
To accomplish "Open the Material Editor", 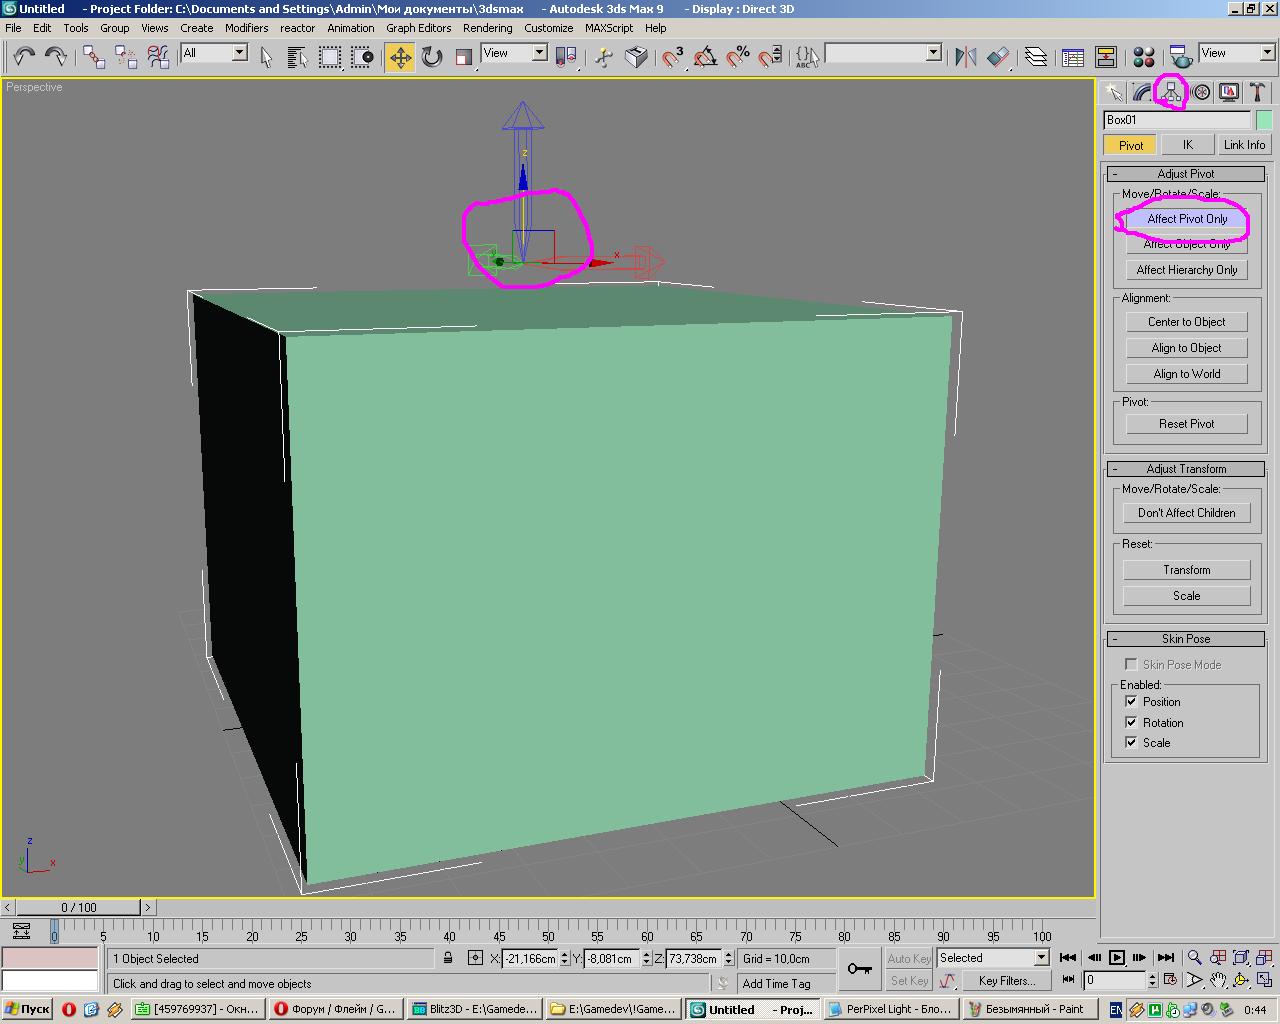I will [1144, 57].
